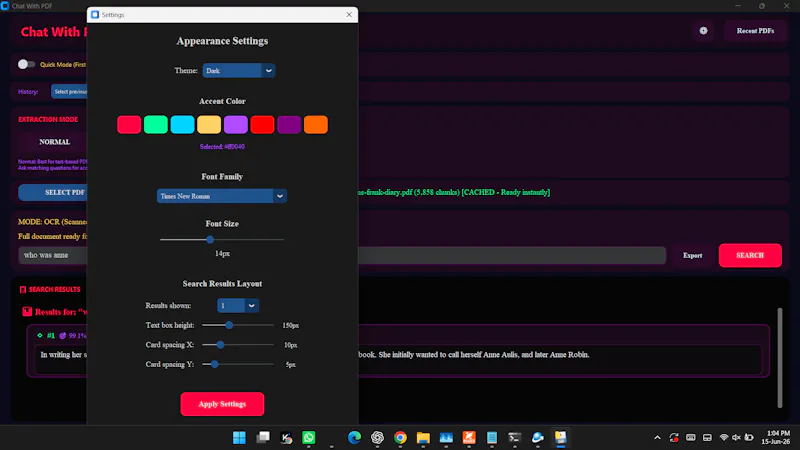Choose the dark purple accent swatch

[289, 124]
